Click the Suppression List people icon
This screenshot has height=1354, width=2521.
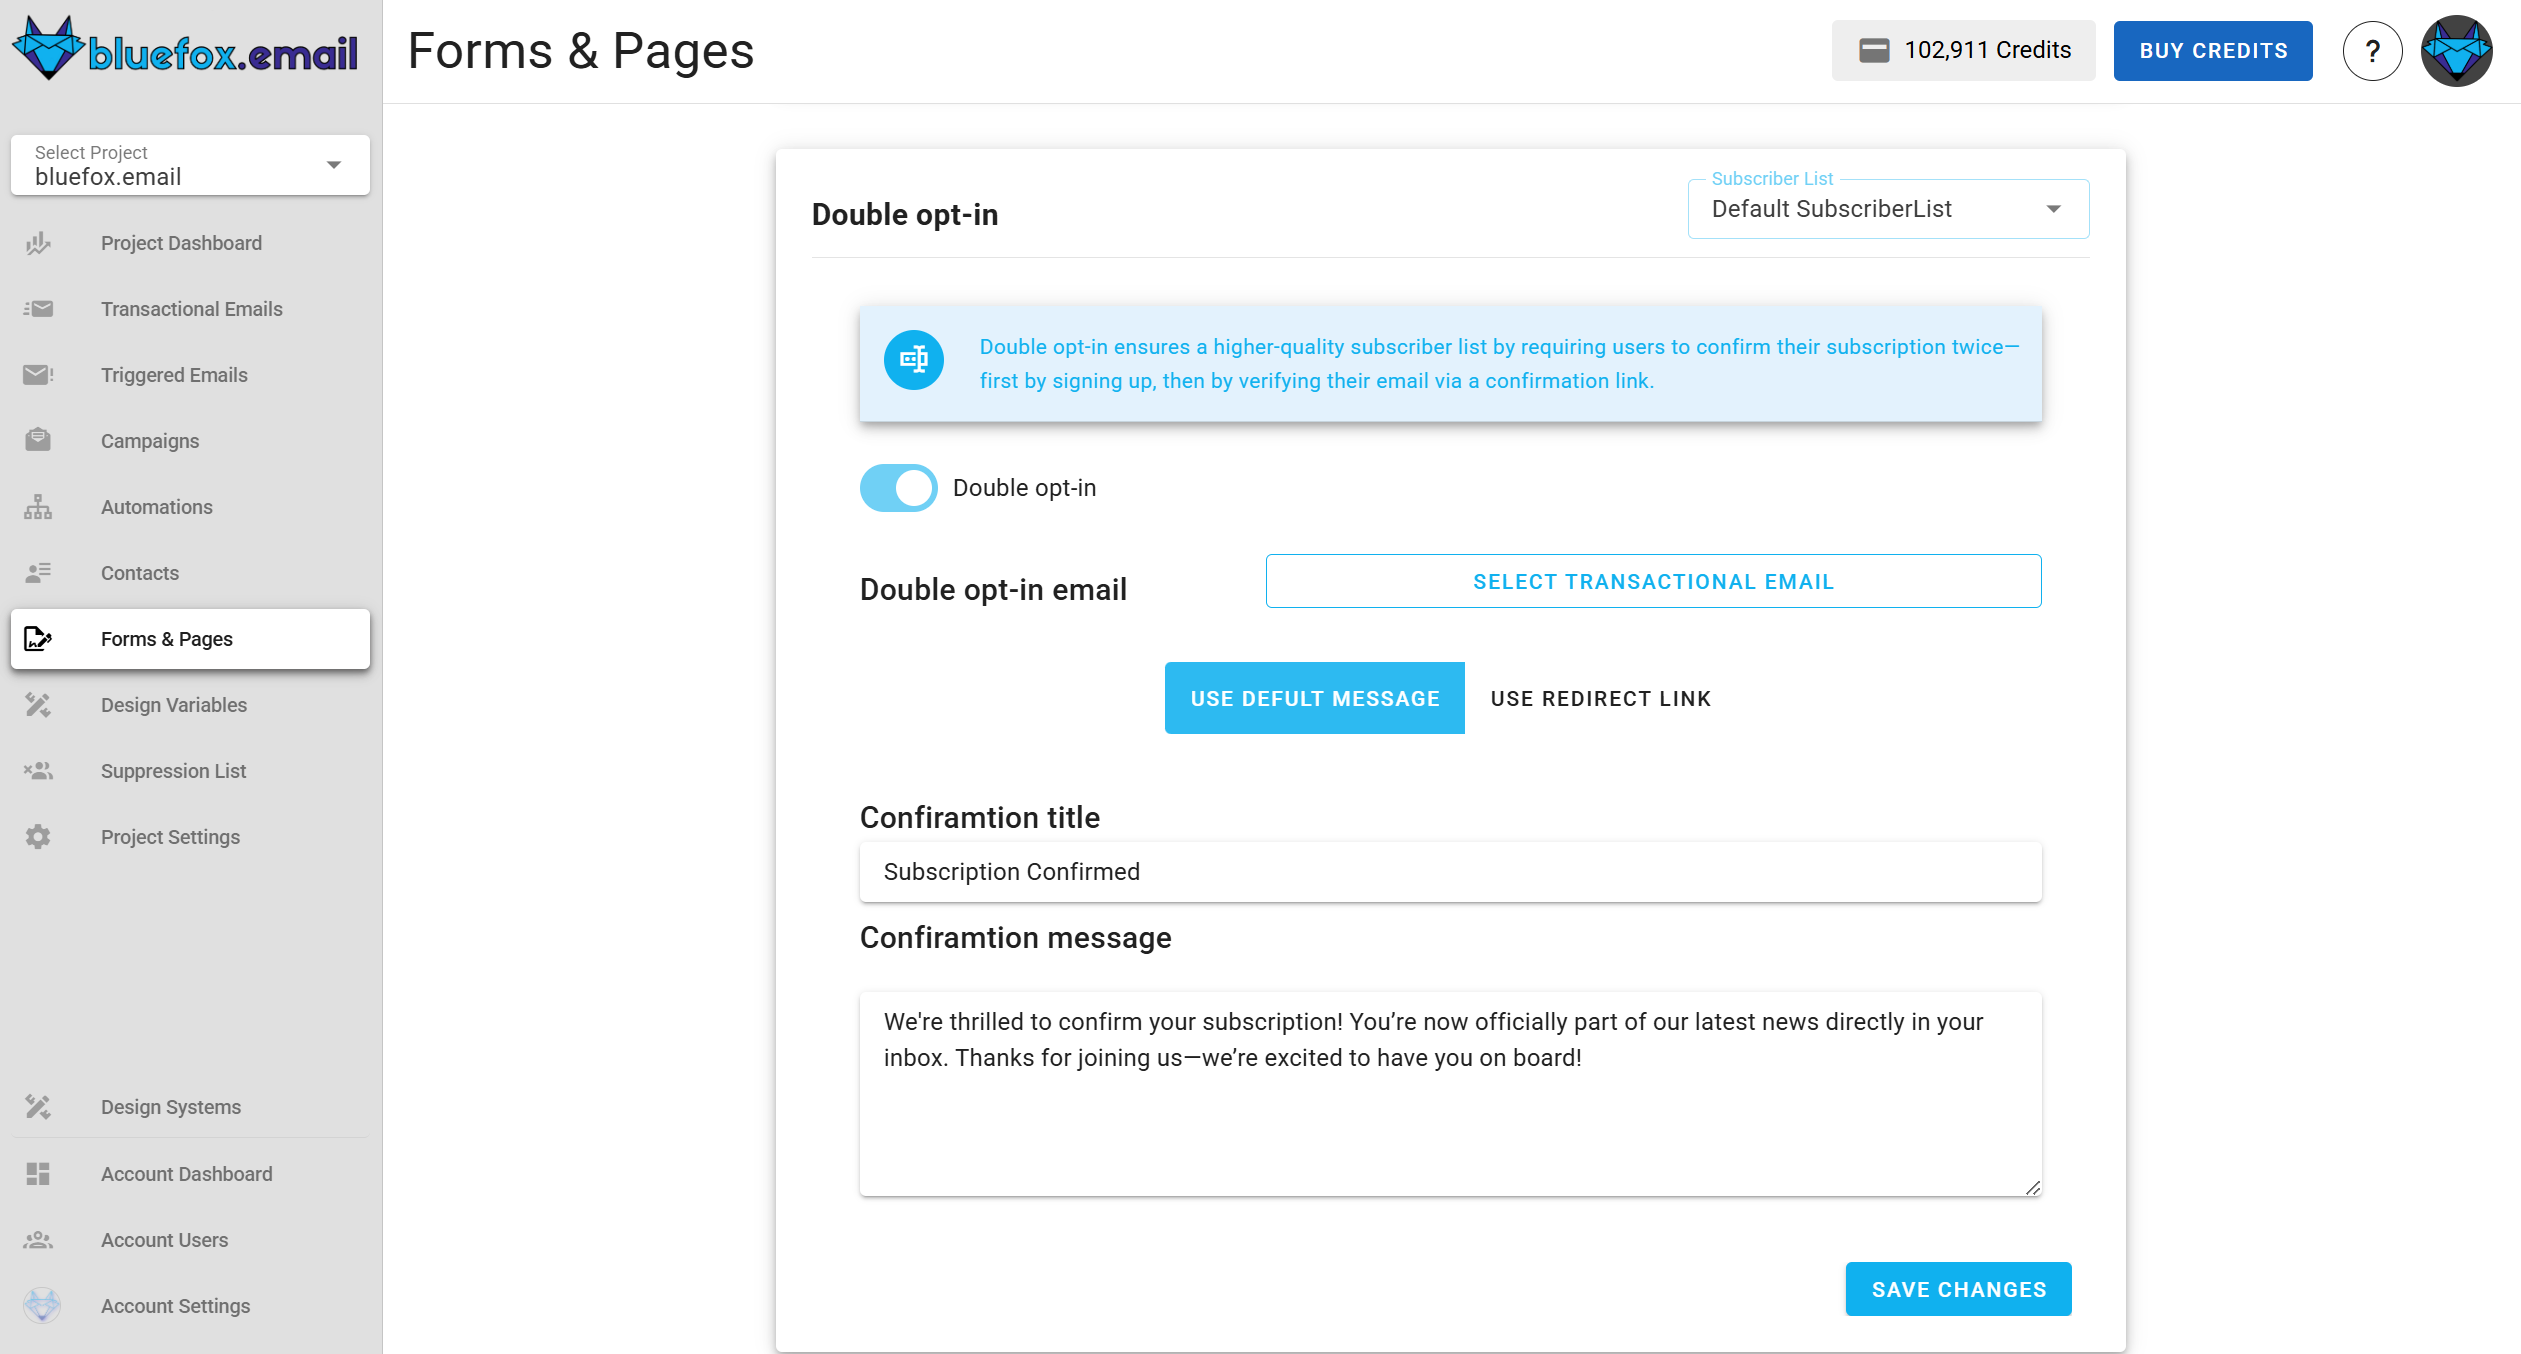coord(38,771)
